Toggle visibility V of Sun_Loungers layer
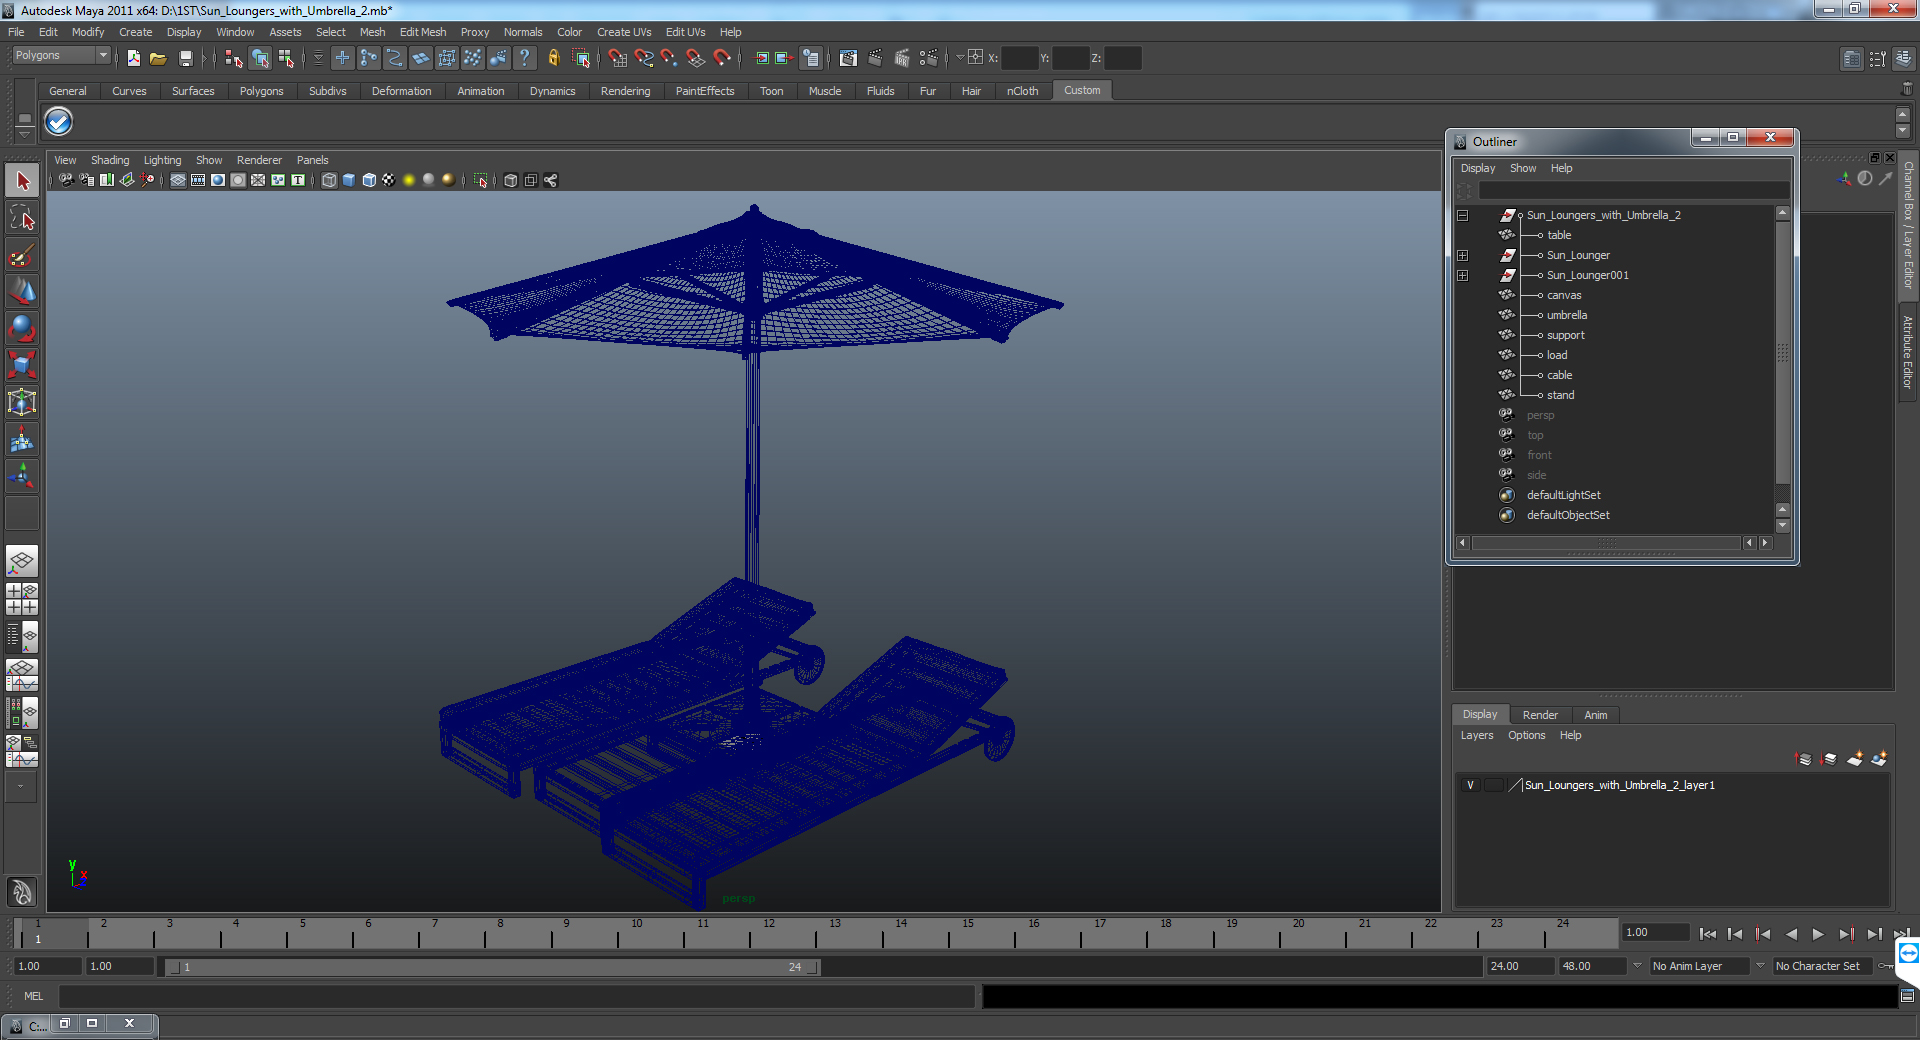The image size is (1920, 1040). coord(1470,785)
